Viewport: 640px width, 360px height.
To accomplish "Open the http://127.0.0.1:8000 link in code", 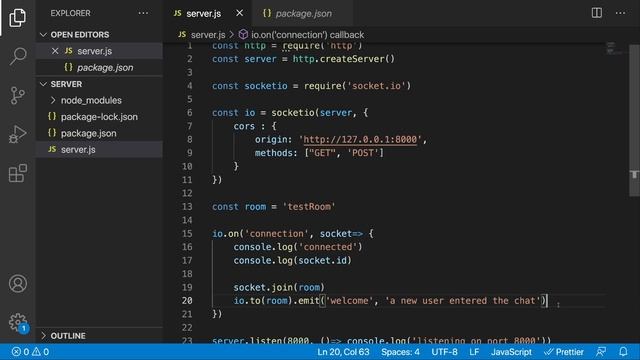I will 360,140.
